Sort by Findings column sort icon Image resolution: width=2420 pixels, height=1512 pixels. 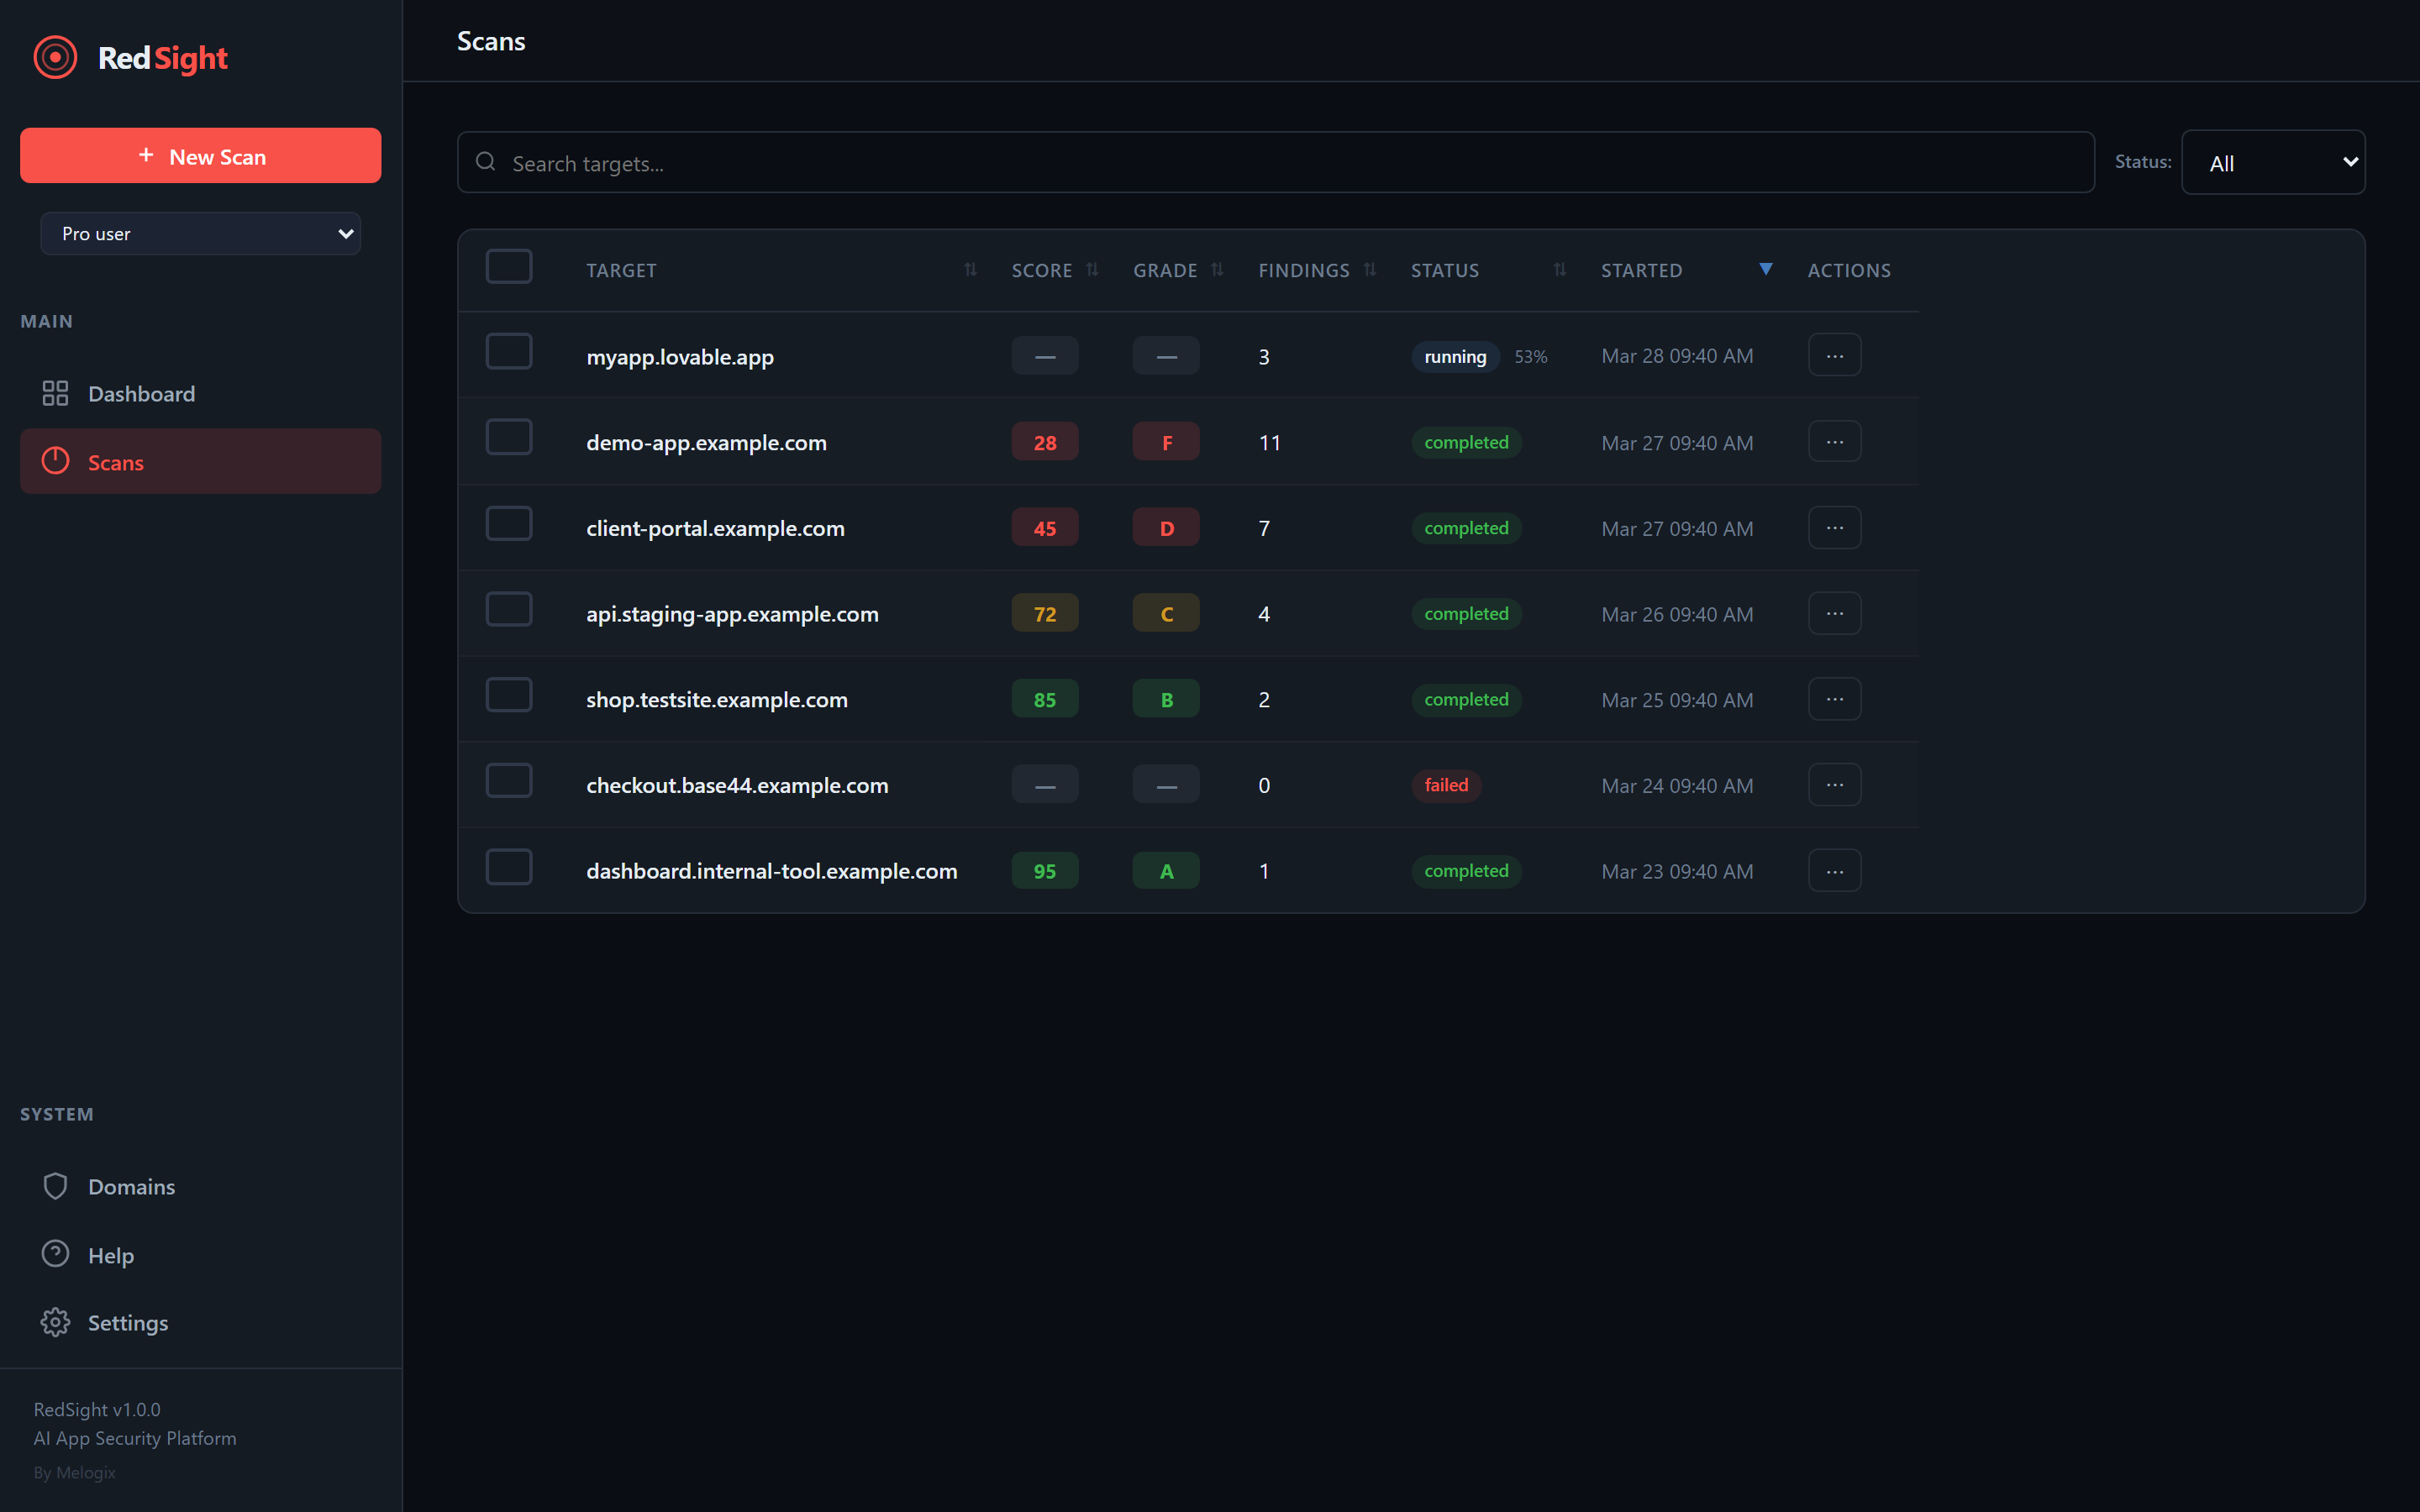pyautogui.click(x=1370, y=270)
